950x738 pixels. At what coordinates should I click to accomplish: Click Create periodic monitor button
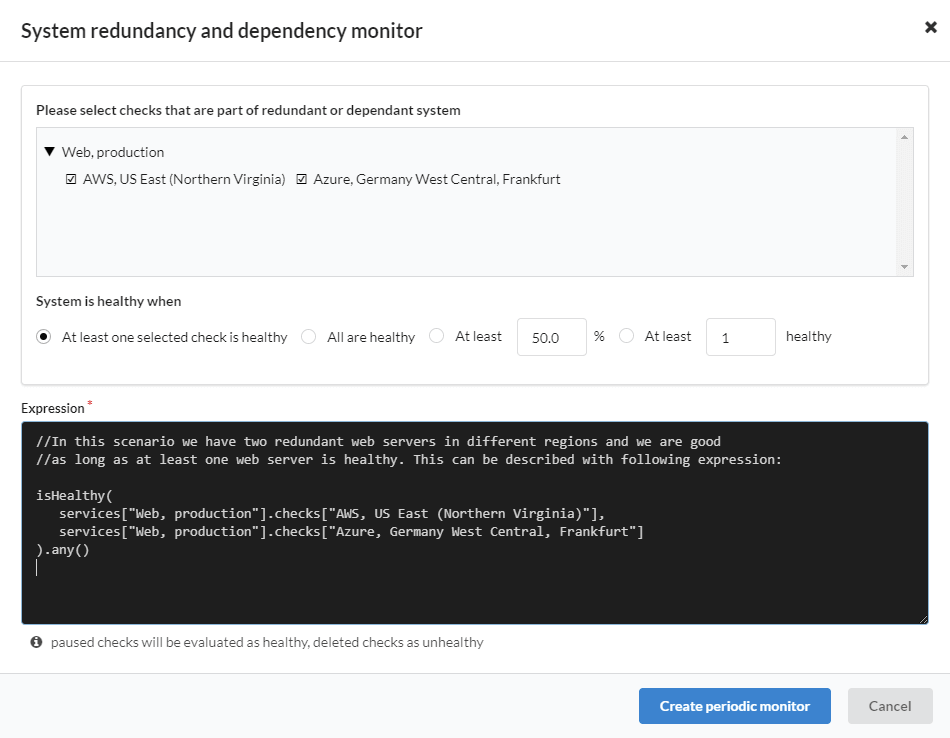point(734,706)
